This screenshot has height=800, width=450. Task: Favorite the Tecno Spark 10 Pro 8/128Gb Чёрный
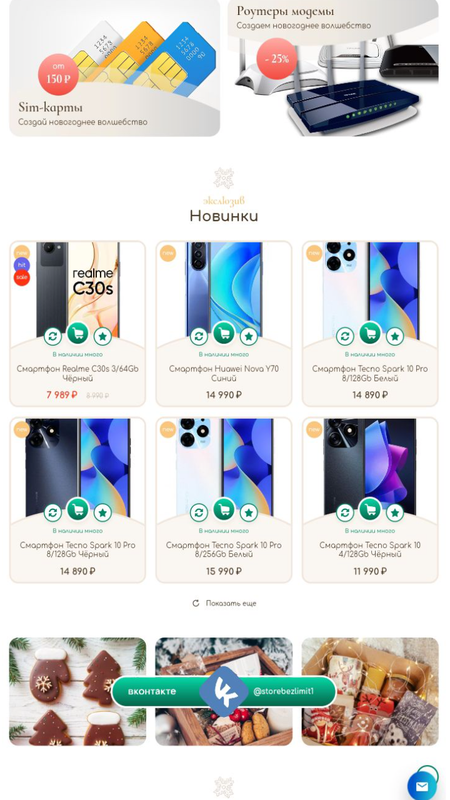coord(103,513)
